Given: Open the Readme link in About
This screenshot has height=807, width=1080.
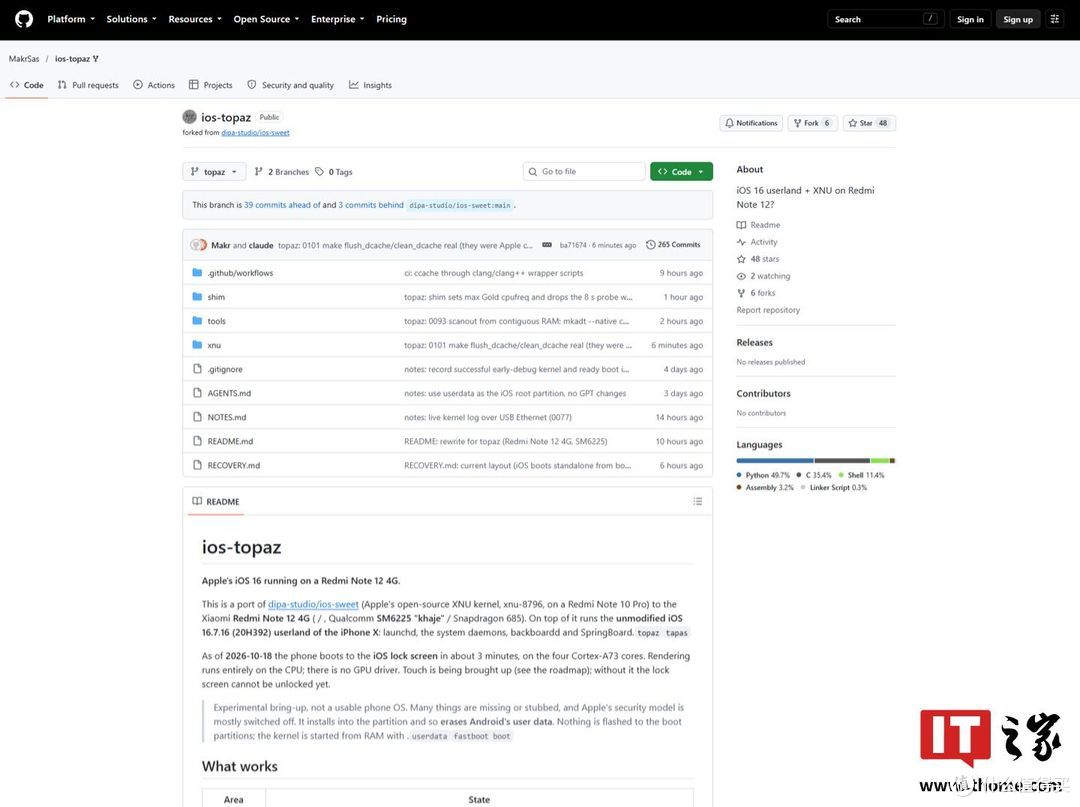Looking at the screenshot, I should coord(758,225).
